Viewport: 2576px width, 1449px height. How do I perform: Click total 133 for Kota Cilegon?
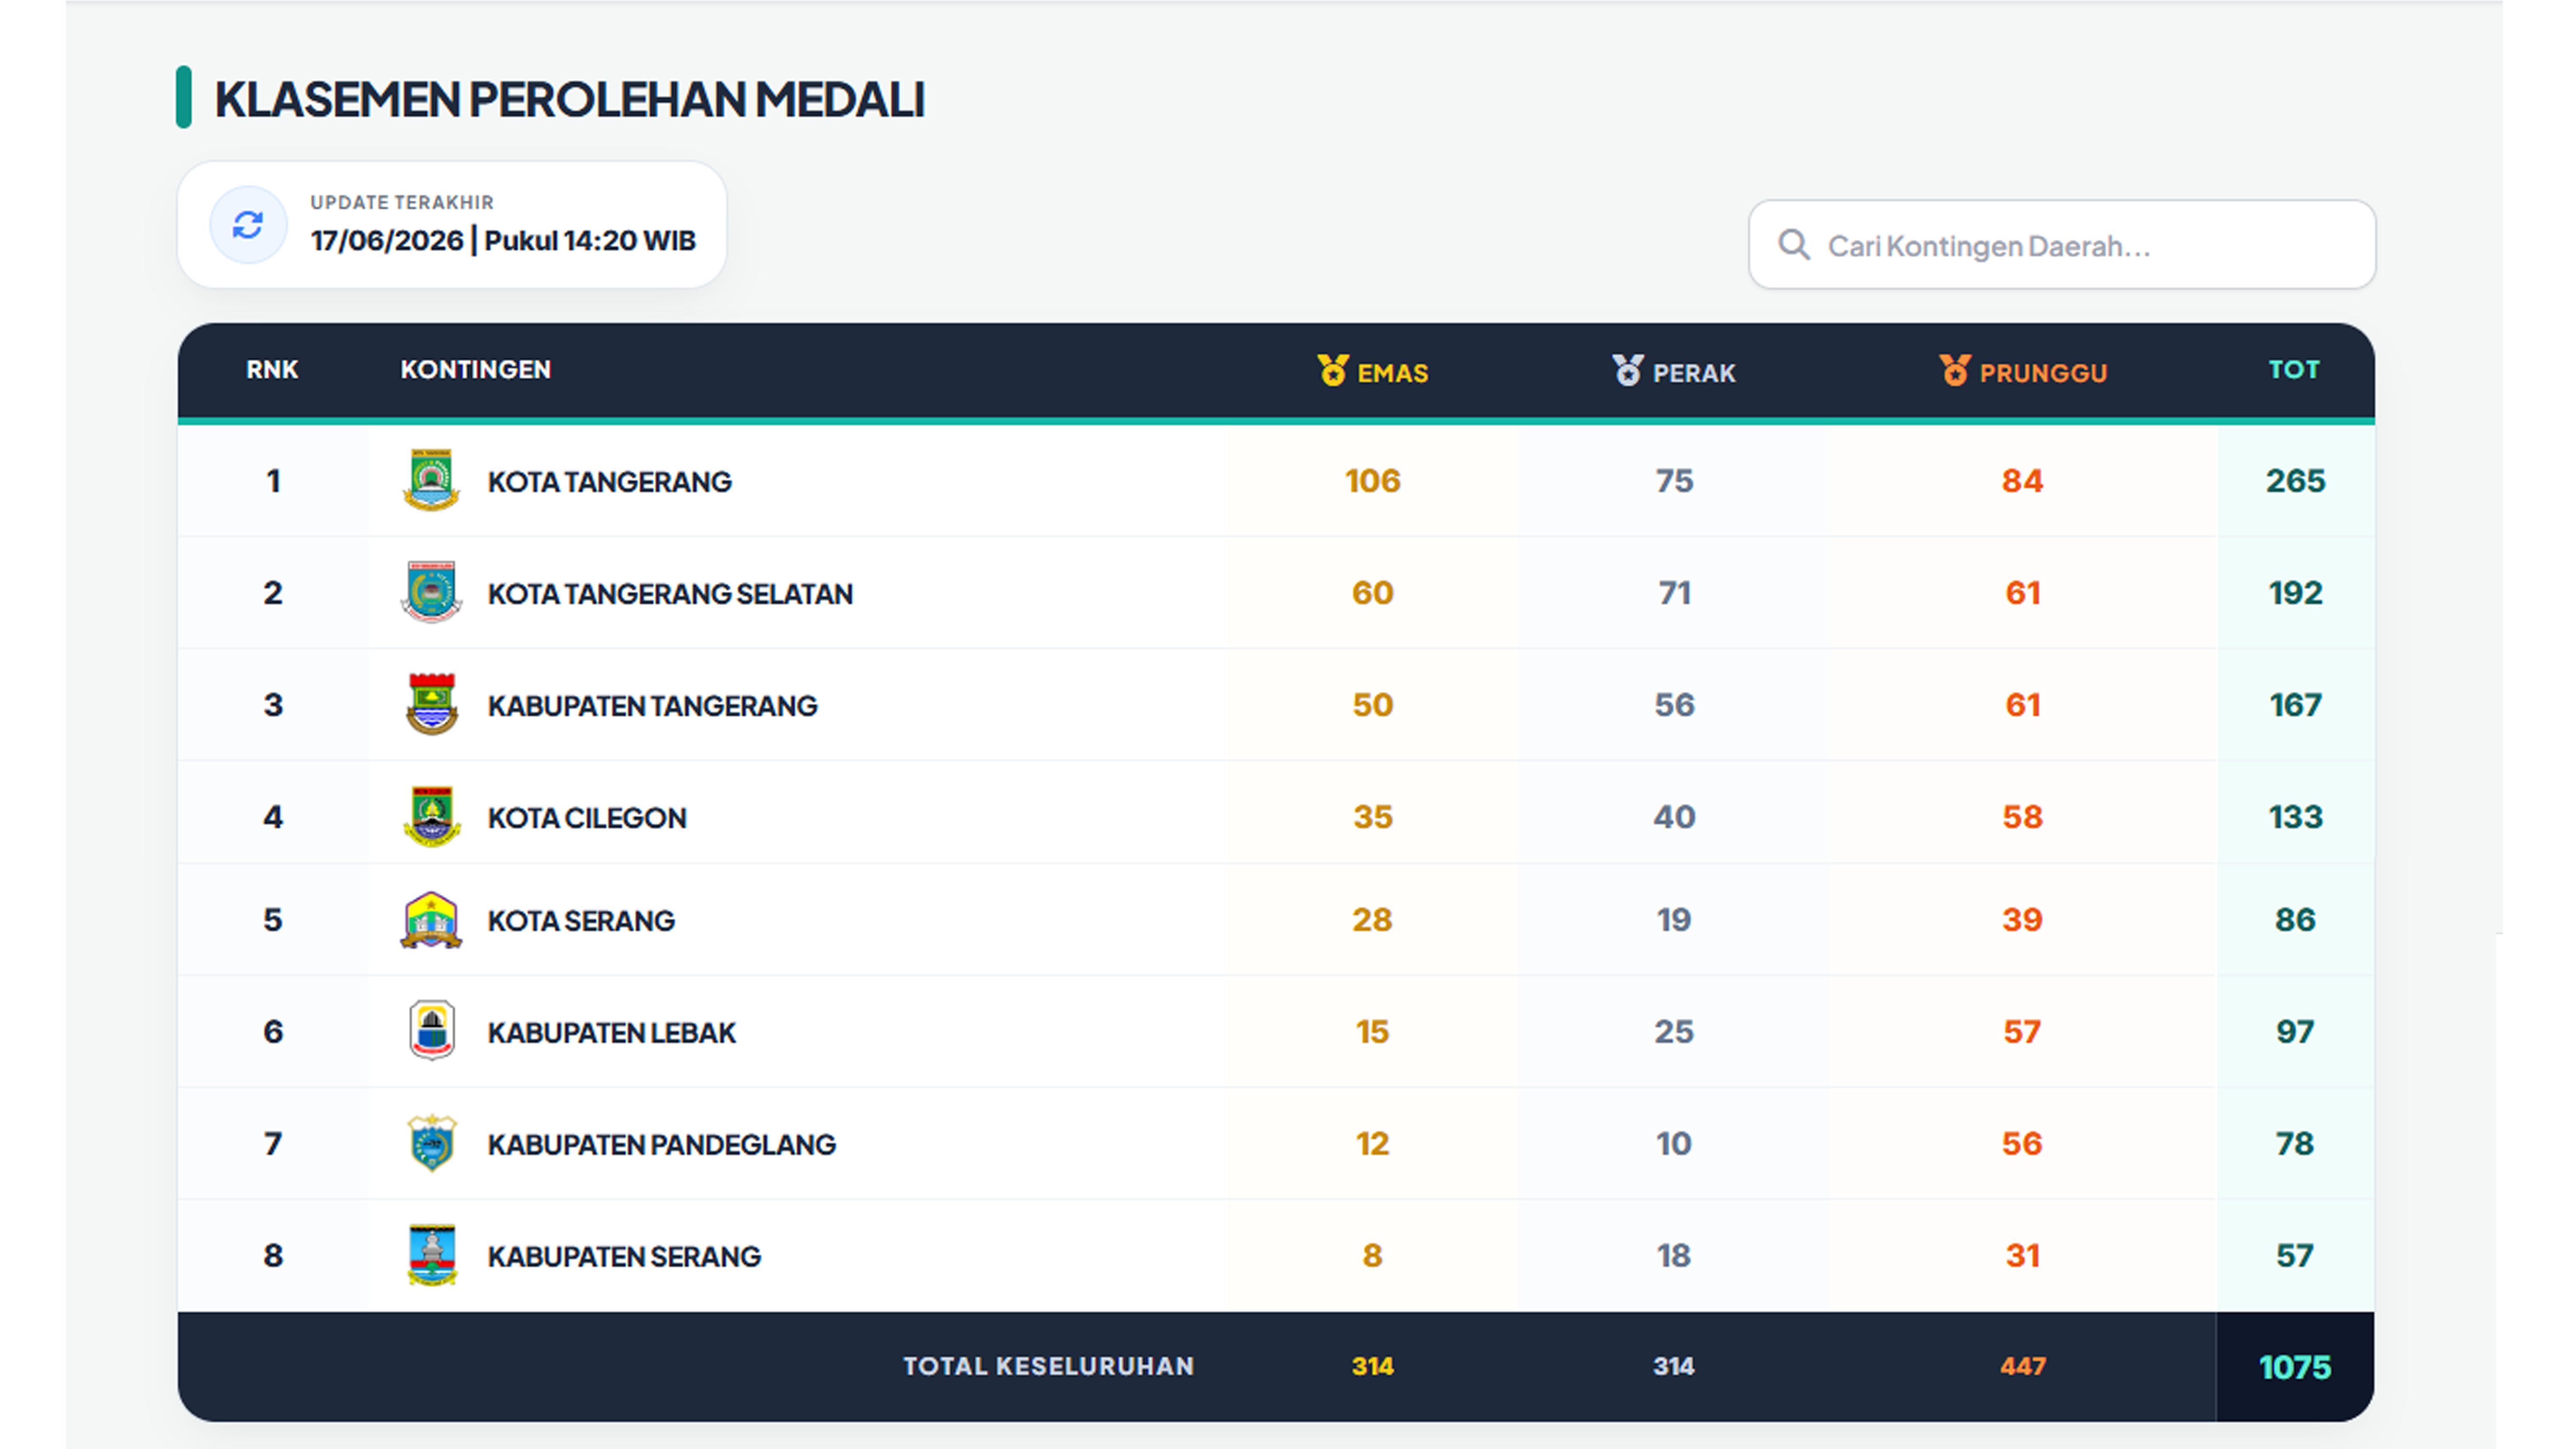point(2296,817)
